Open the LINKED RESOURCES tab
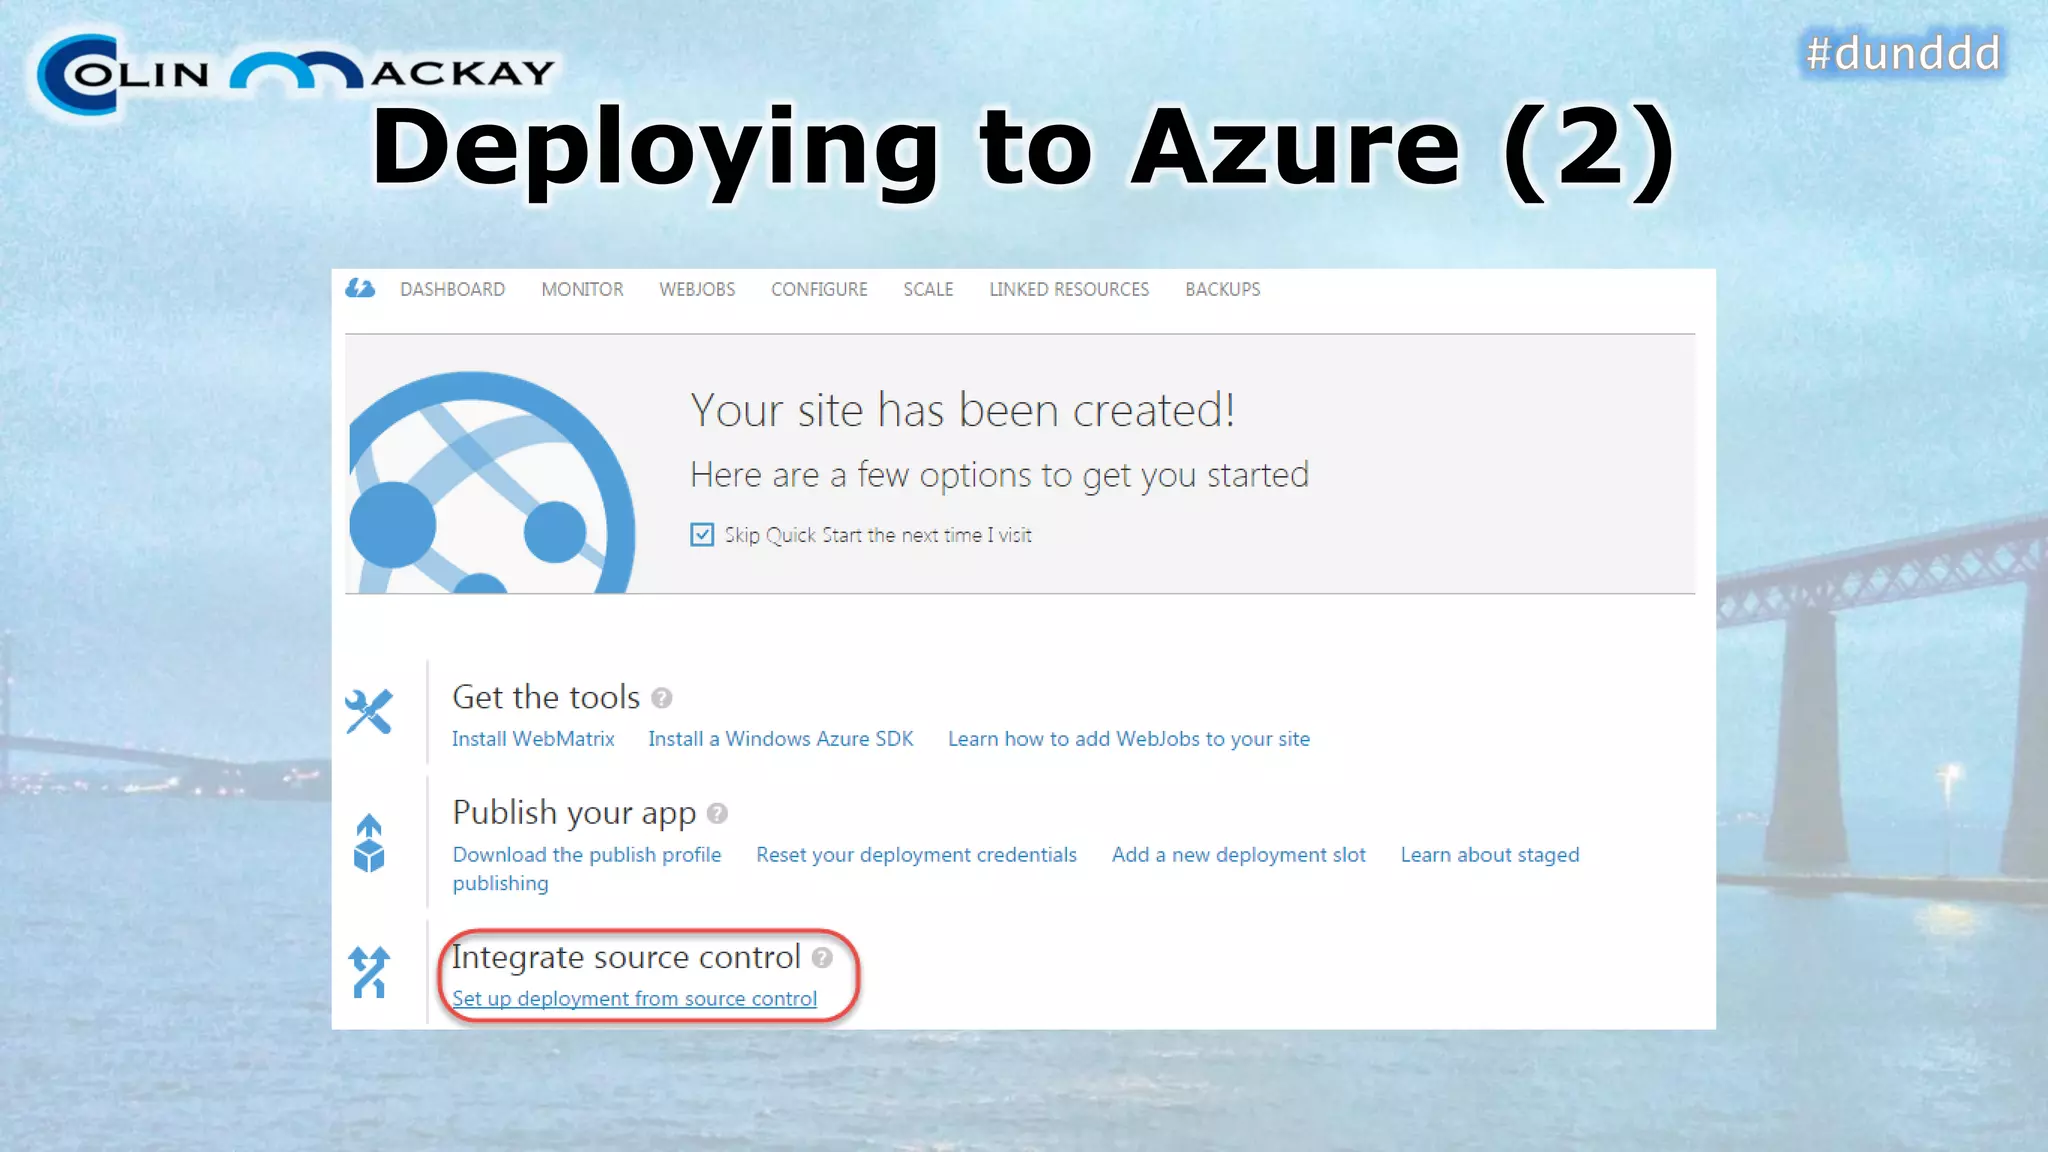The width and height of the screenshot is (2048, 1152). click(1069, 289)
